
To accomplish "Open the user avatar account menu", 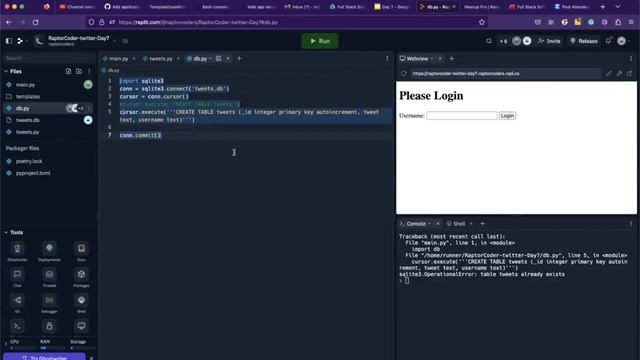I will (x=622, y=41).
